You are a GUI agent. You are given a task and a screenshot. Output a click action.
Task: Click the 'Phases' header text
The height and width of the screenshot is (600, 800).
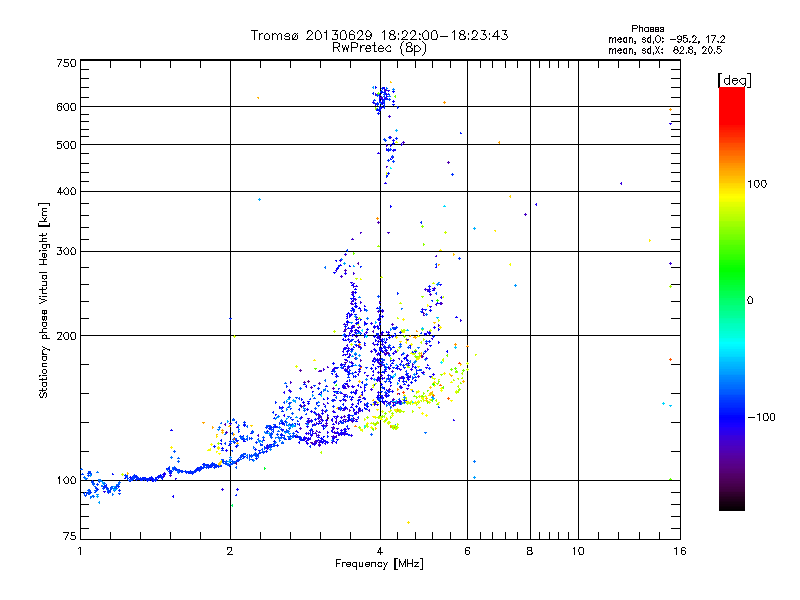647,29
